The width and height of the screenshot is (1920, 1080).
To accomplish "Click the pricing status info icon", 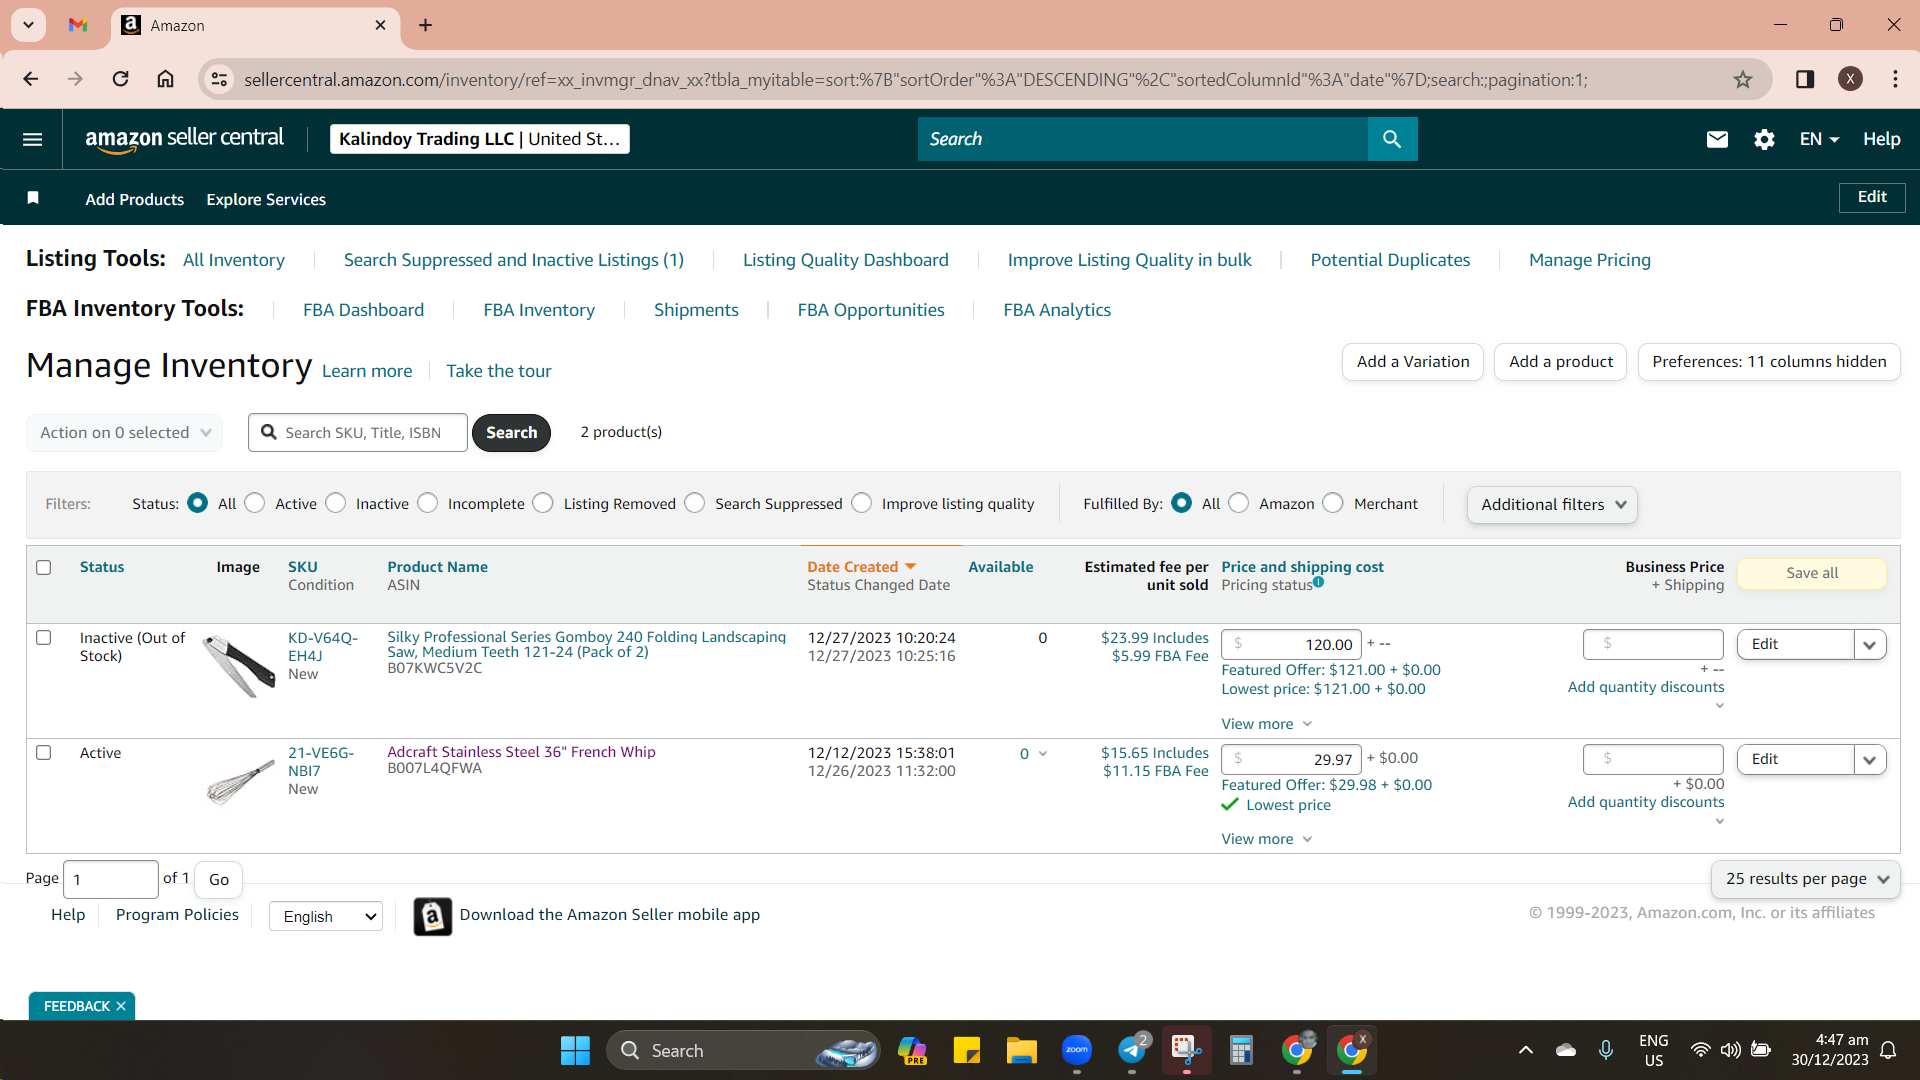I will tap(1319, 582).
